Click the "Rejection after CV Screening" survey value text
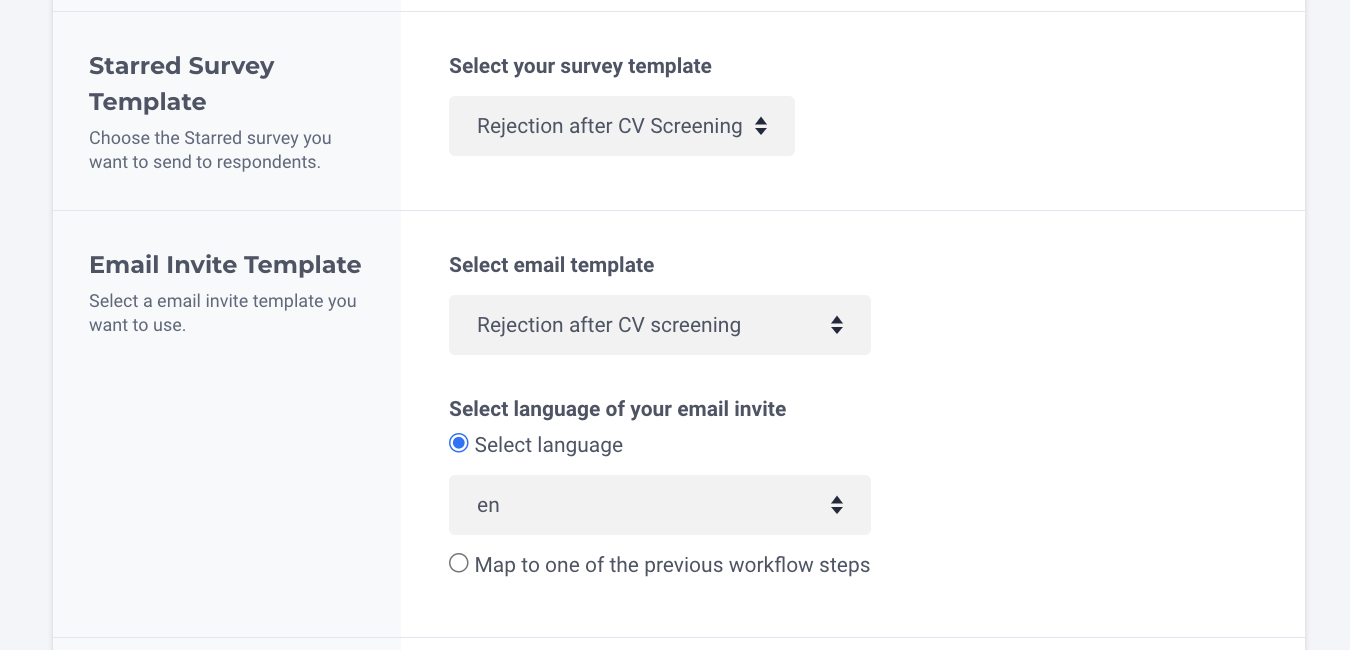Viewport: 1350px width, 650px height. pos(609,126)
